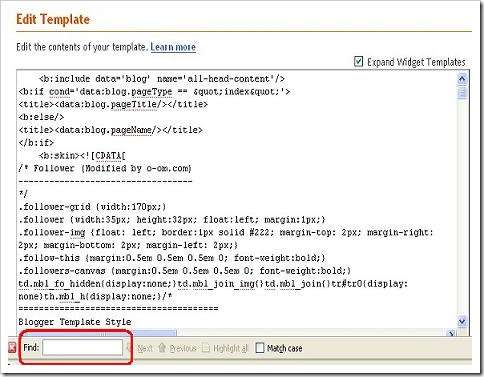This screenshot has height=377, width=484.
Task: Click the Highlight all label text
Action: (230, 348)
